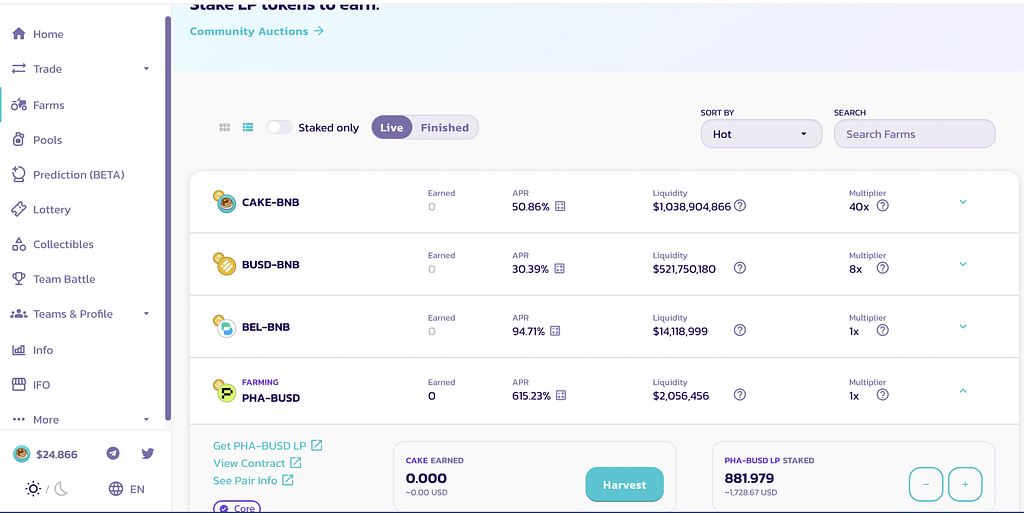Image resolution: width=1024 pixels, height=513 pixels.
Task: Click BEL-BNB multiplier help icon
Action: 883,331
